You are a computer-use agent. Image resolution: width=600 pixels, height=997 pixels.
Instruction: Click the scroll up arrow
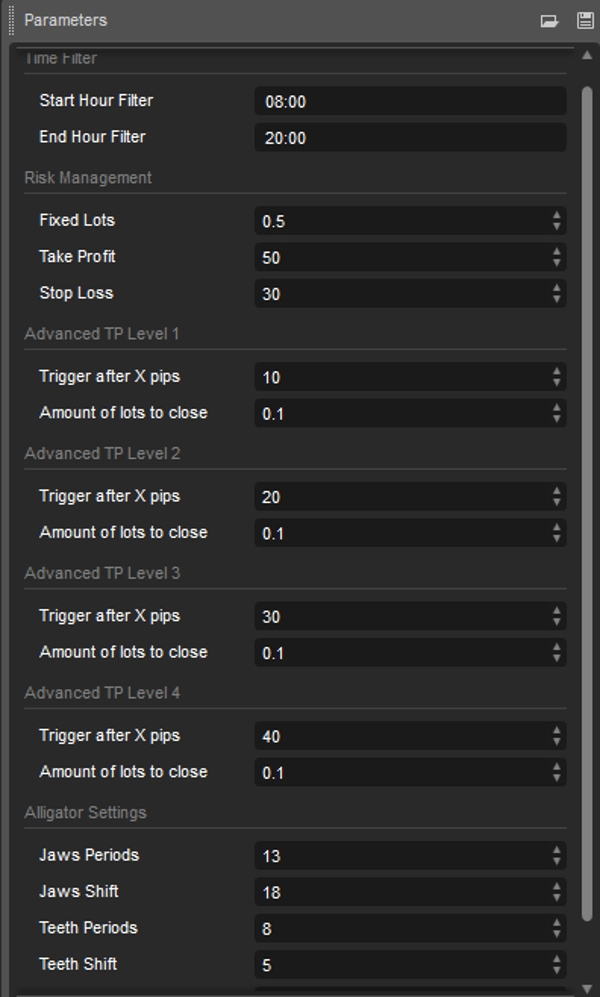(x=587, y=56)
